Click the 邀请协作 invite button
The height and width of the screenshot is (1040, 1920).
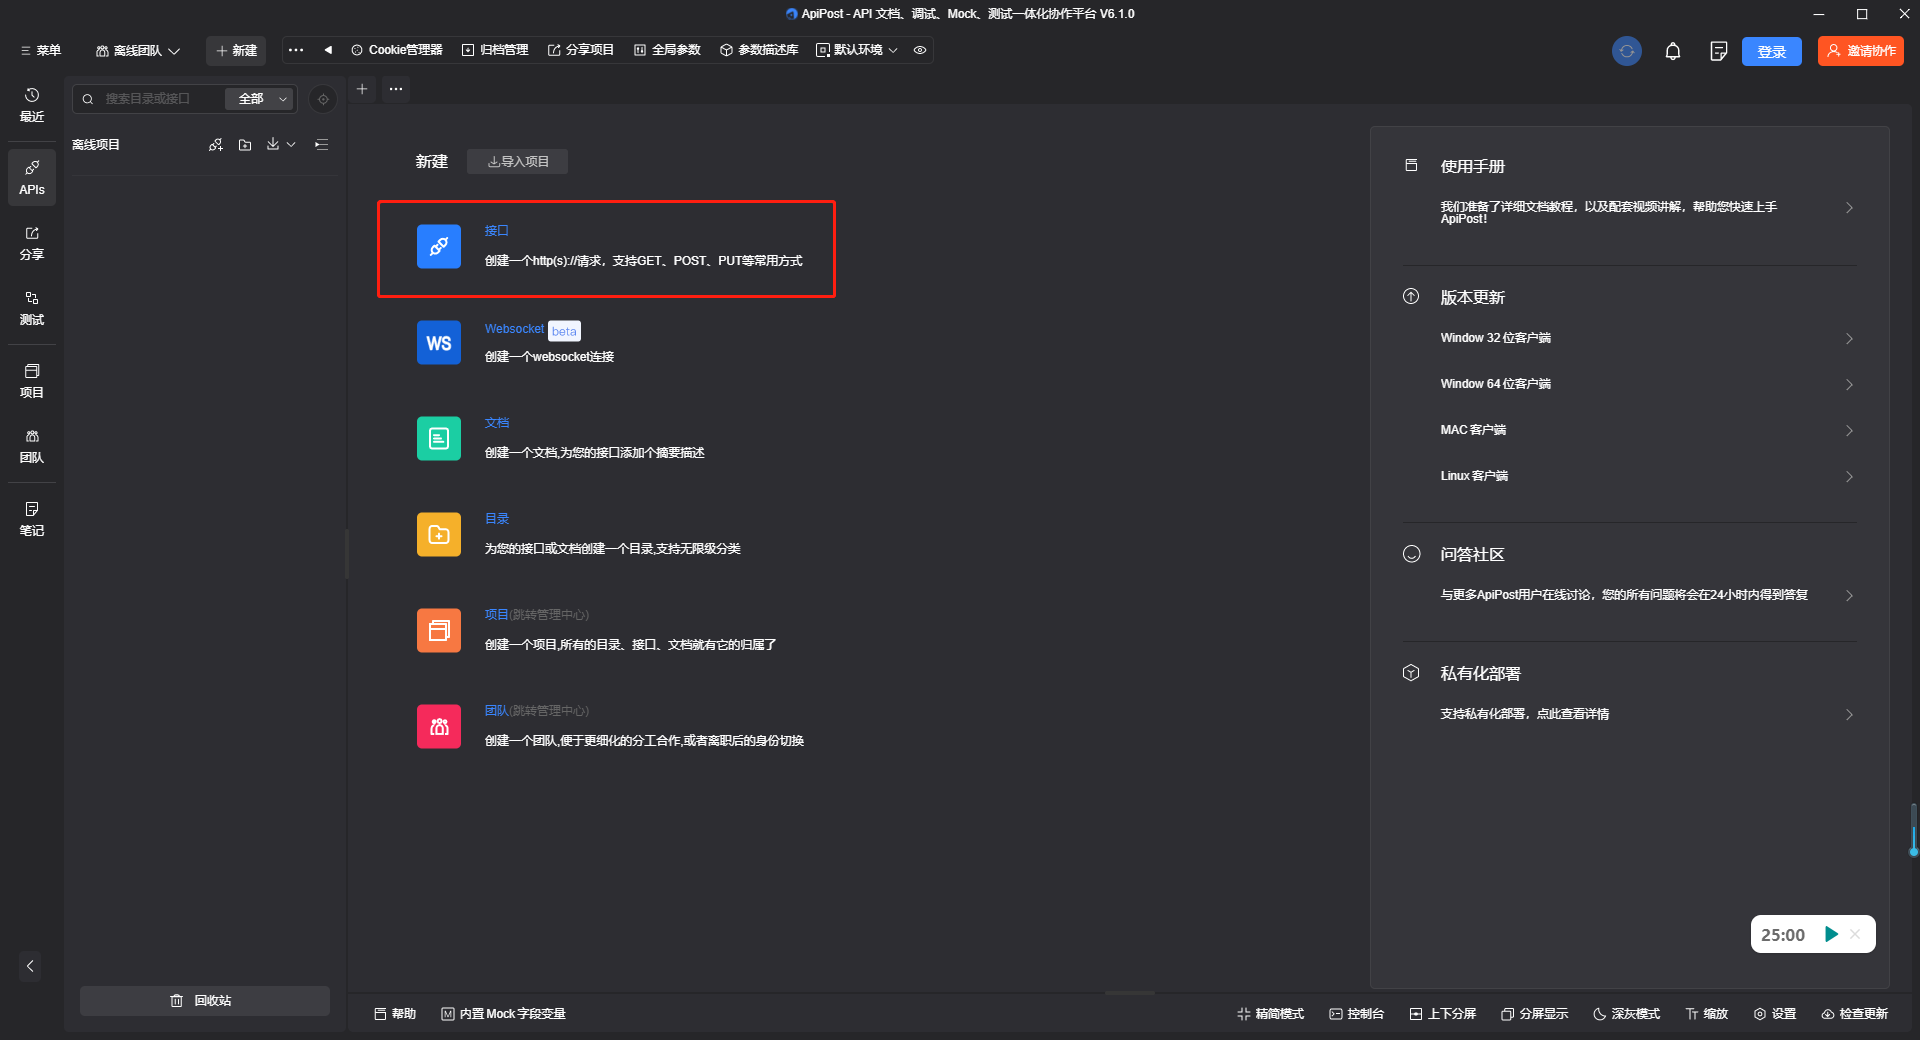(1861, 51)
